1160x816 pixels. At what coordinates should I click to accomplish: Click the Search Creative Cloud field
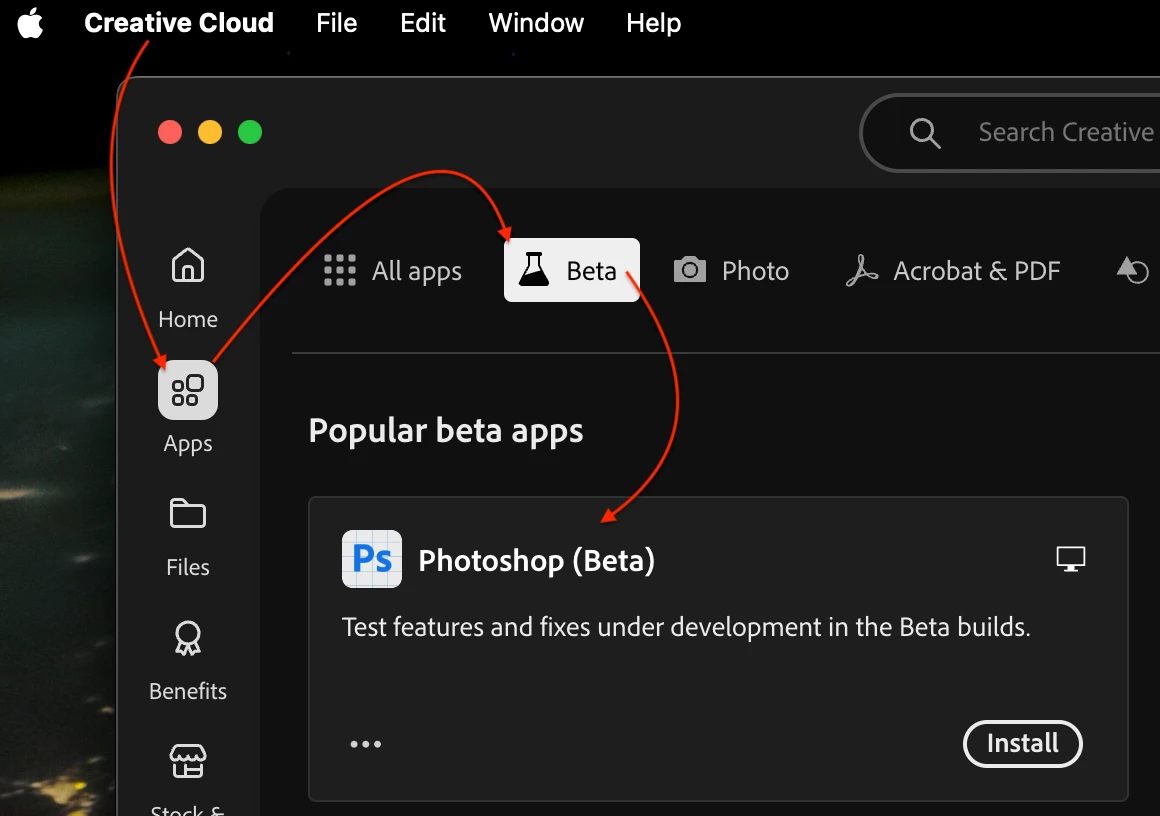click(1011, 133)
